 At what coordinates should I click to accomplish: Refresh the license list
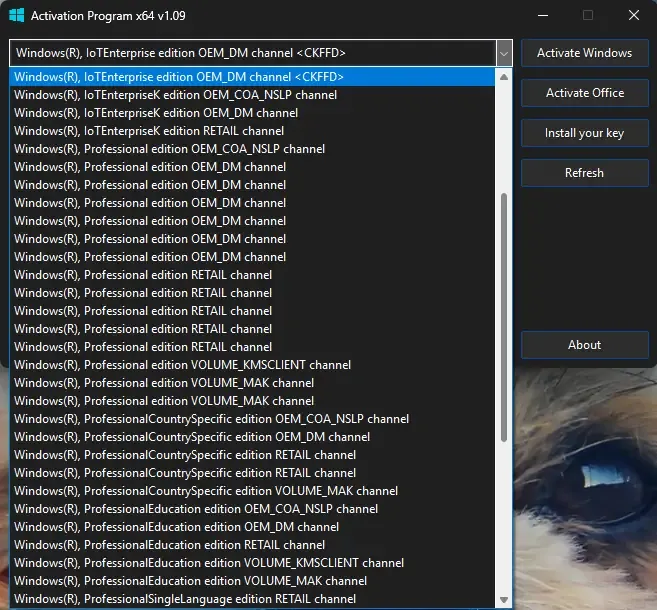[x=585, y=173]
